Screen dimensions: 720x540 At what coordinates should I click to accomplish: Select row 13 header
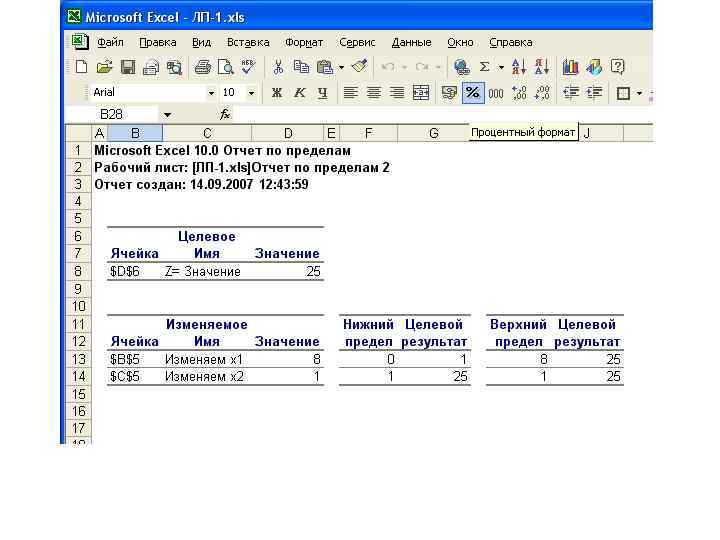pyautogui.click(x=78, y=359)
